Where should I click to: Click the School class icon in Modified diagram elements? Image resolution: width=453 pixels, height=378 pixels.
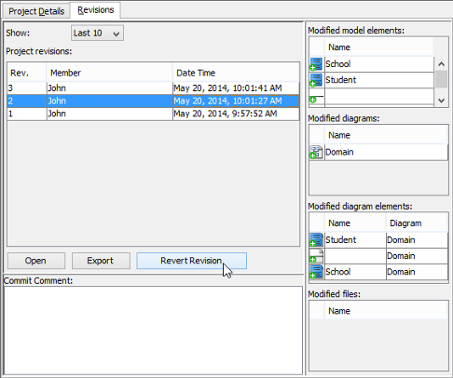[x=316, y=272]
